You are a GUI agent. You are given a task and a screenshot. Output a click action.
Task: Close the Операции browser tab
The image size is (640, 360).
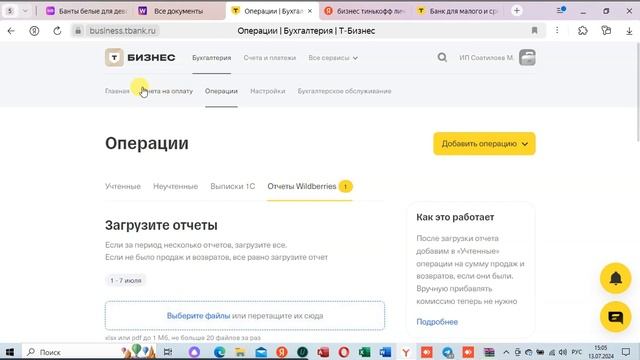[x=310, y=11]
